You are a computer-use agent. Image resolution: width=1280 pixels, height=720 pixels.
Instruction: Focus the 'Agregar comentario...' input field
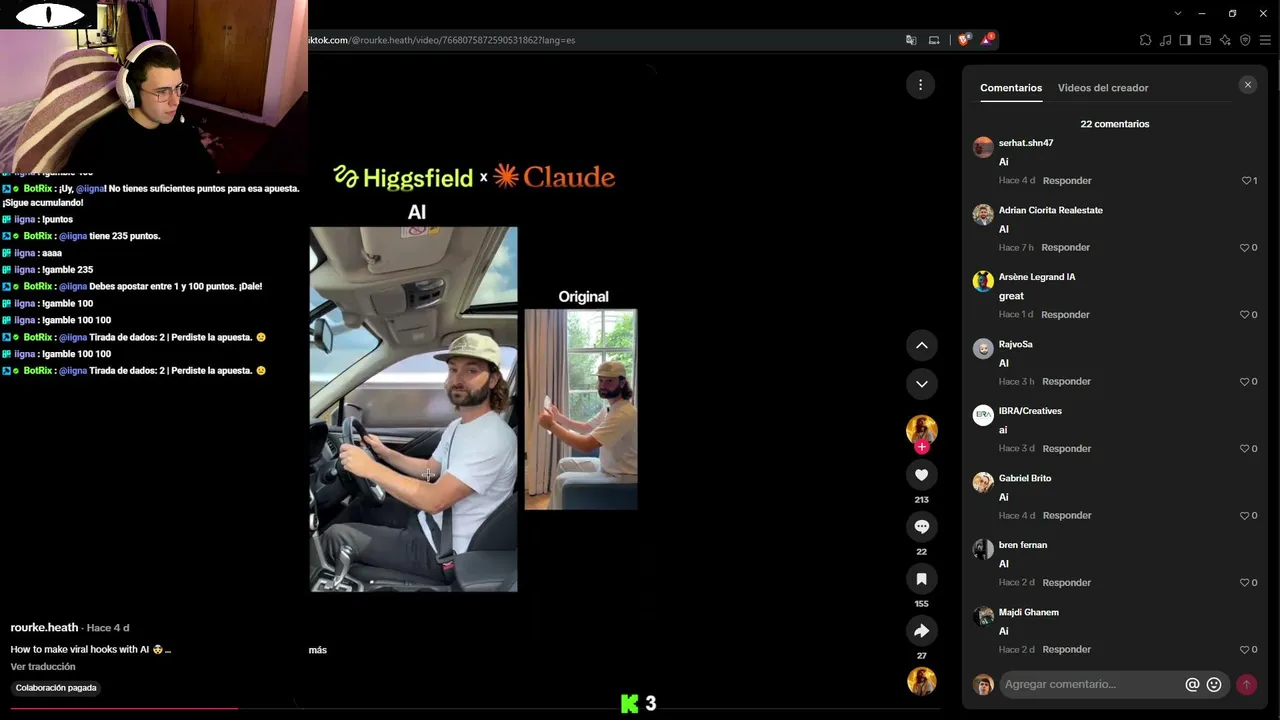click(x=1092, y=685)
